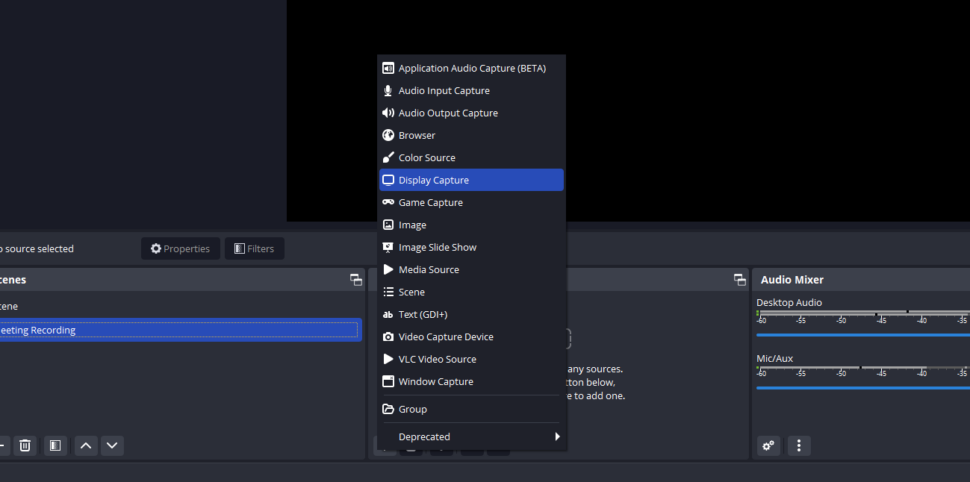Delete the selected scene with trash icon
The image size is (970, 482).
coord(26,445)
